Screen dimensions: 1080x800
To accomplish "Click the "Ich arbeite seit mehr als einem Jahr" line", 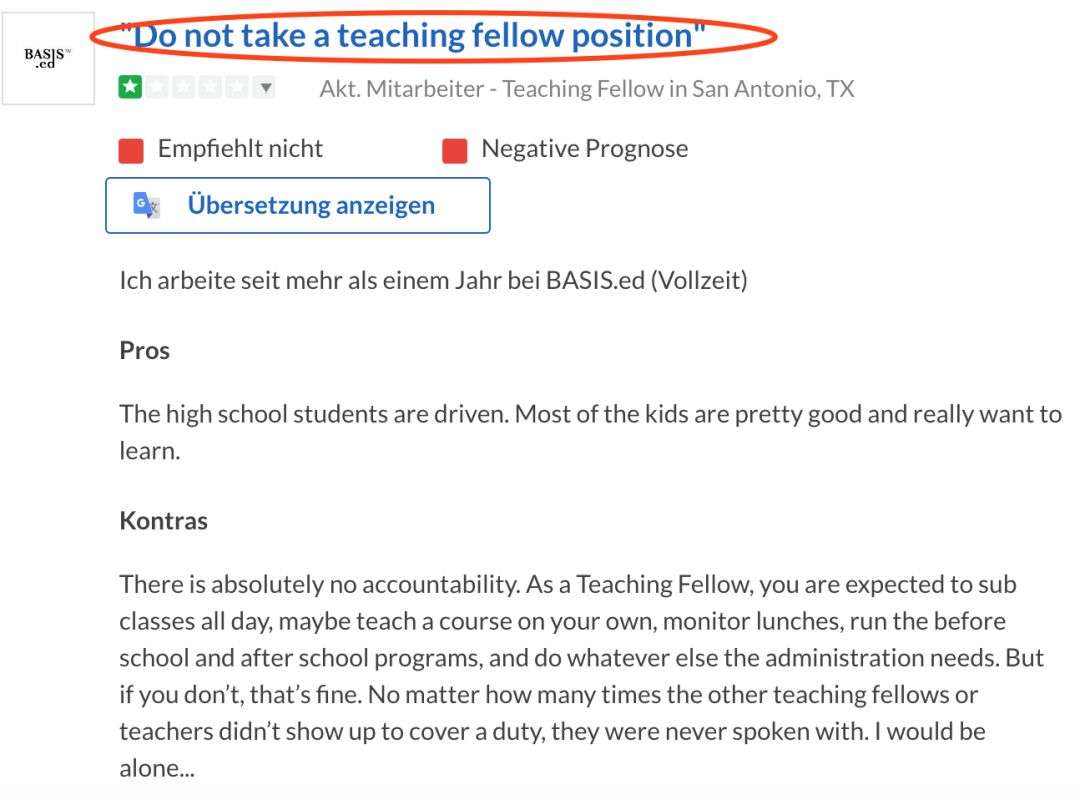I will [x=433, y=280].
